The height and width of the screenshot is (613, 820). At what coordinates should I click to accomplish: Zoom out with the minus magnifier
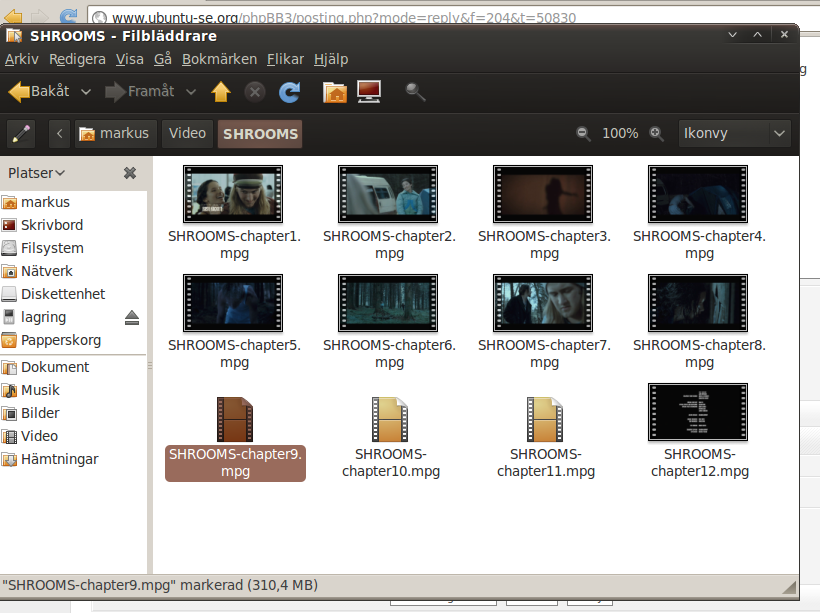tap(583, 134)
